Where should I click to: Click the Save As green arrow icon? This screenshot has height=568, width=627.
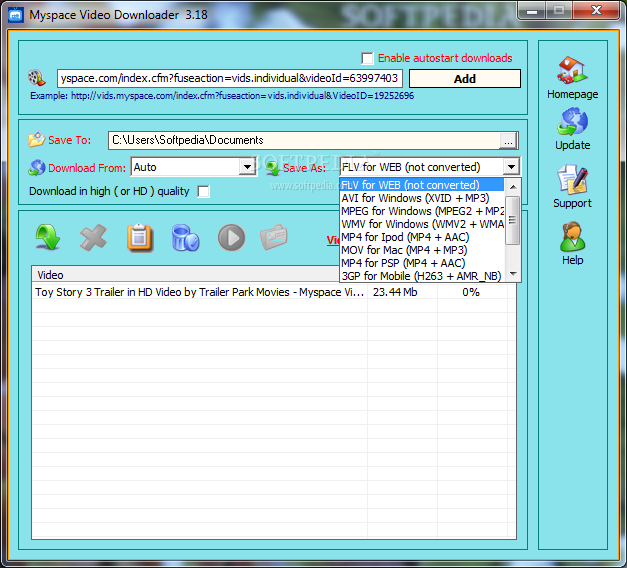[273, 168]
